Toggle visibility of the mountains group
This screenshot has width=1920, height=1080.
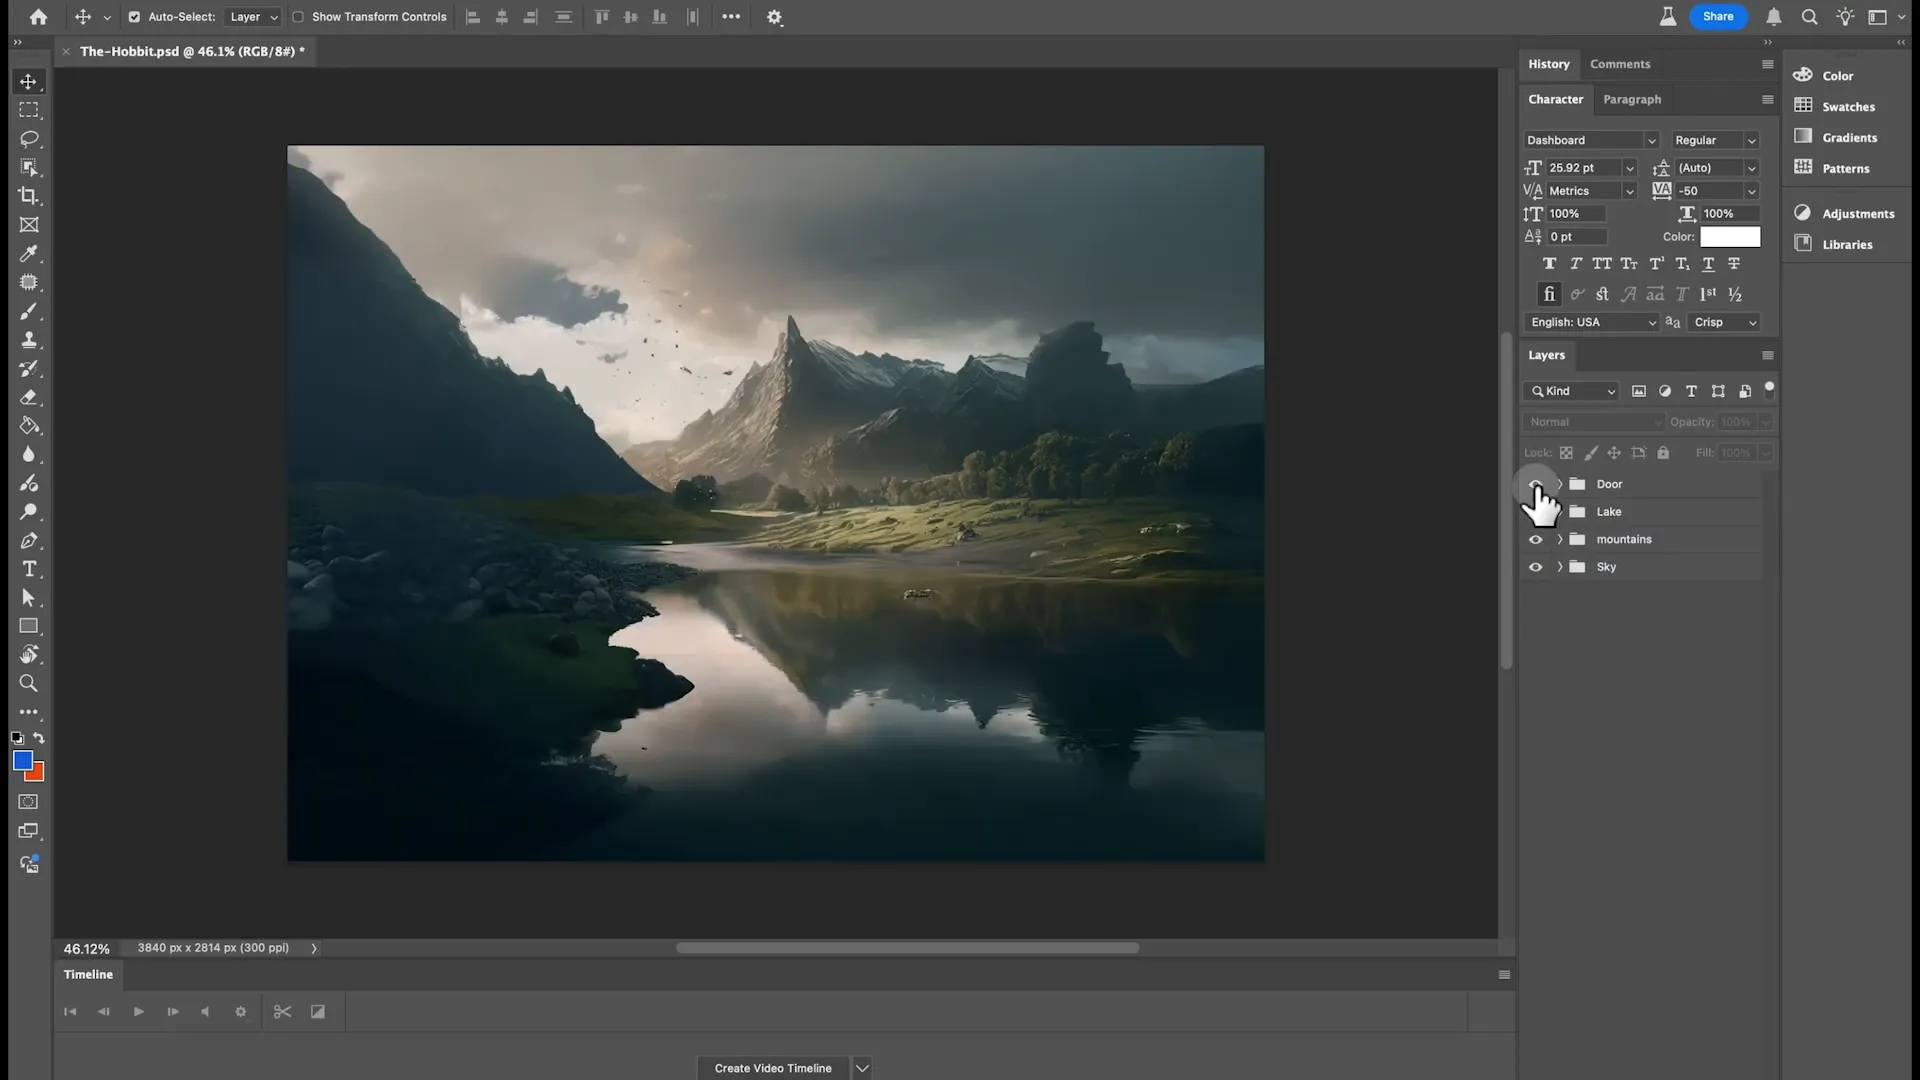1536,539
